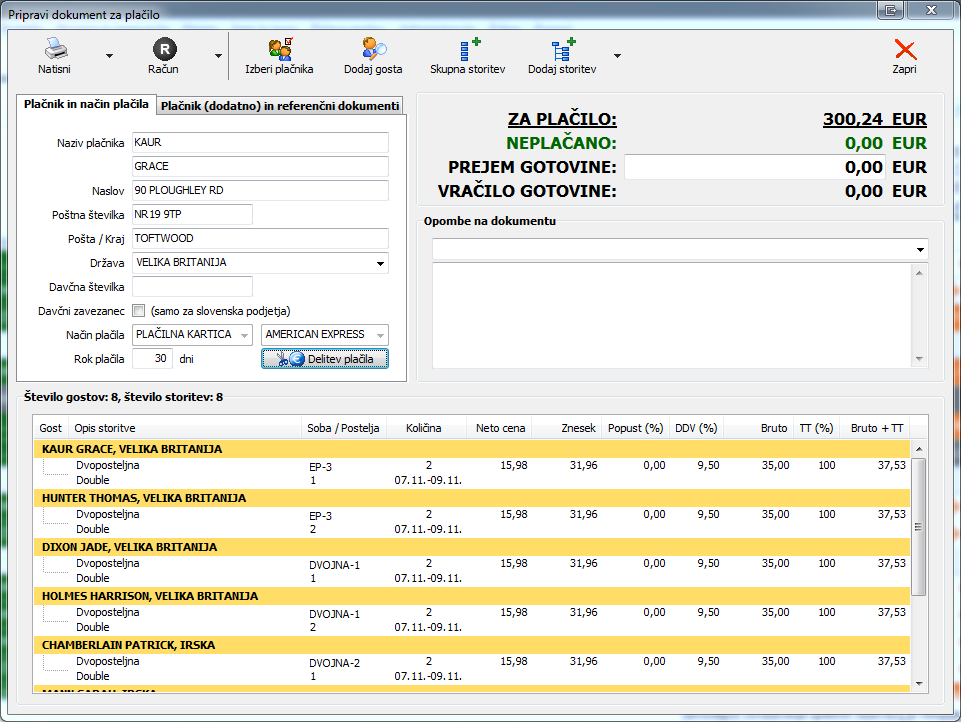Viewport: 961px width, 722px height.
Task: Select the Plačnik in način plačila tab
Action: pos(87,104)
